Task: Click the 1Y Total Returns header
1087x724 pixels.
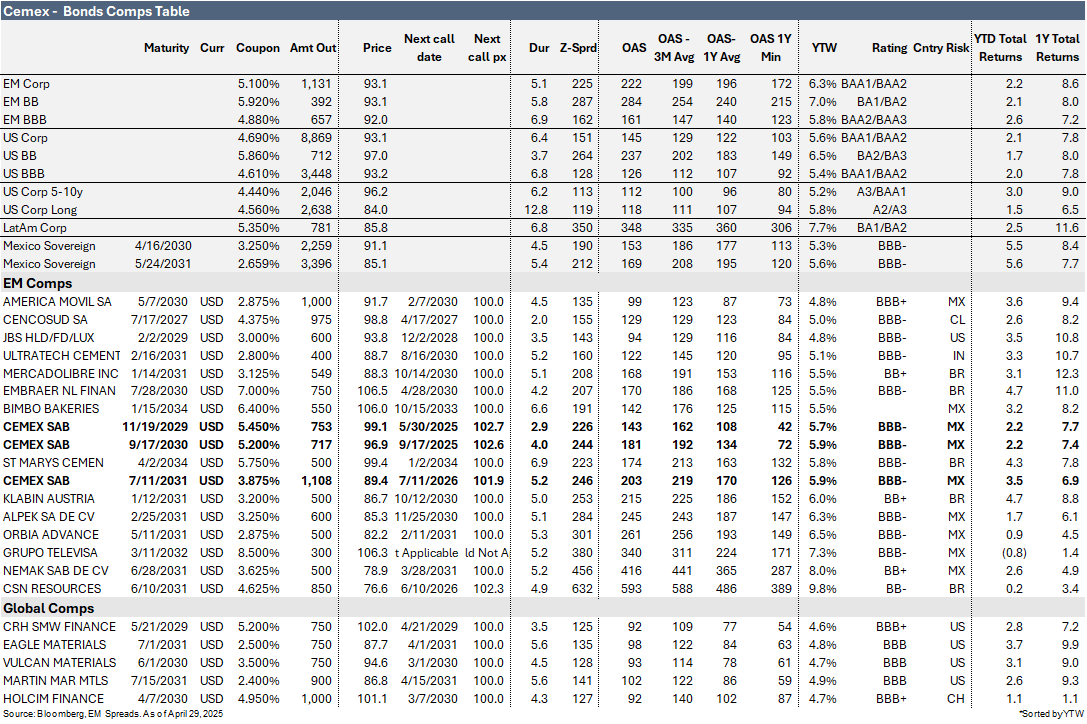Action: pyautogui.click(x=1057, y=48)
